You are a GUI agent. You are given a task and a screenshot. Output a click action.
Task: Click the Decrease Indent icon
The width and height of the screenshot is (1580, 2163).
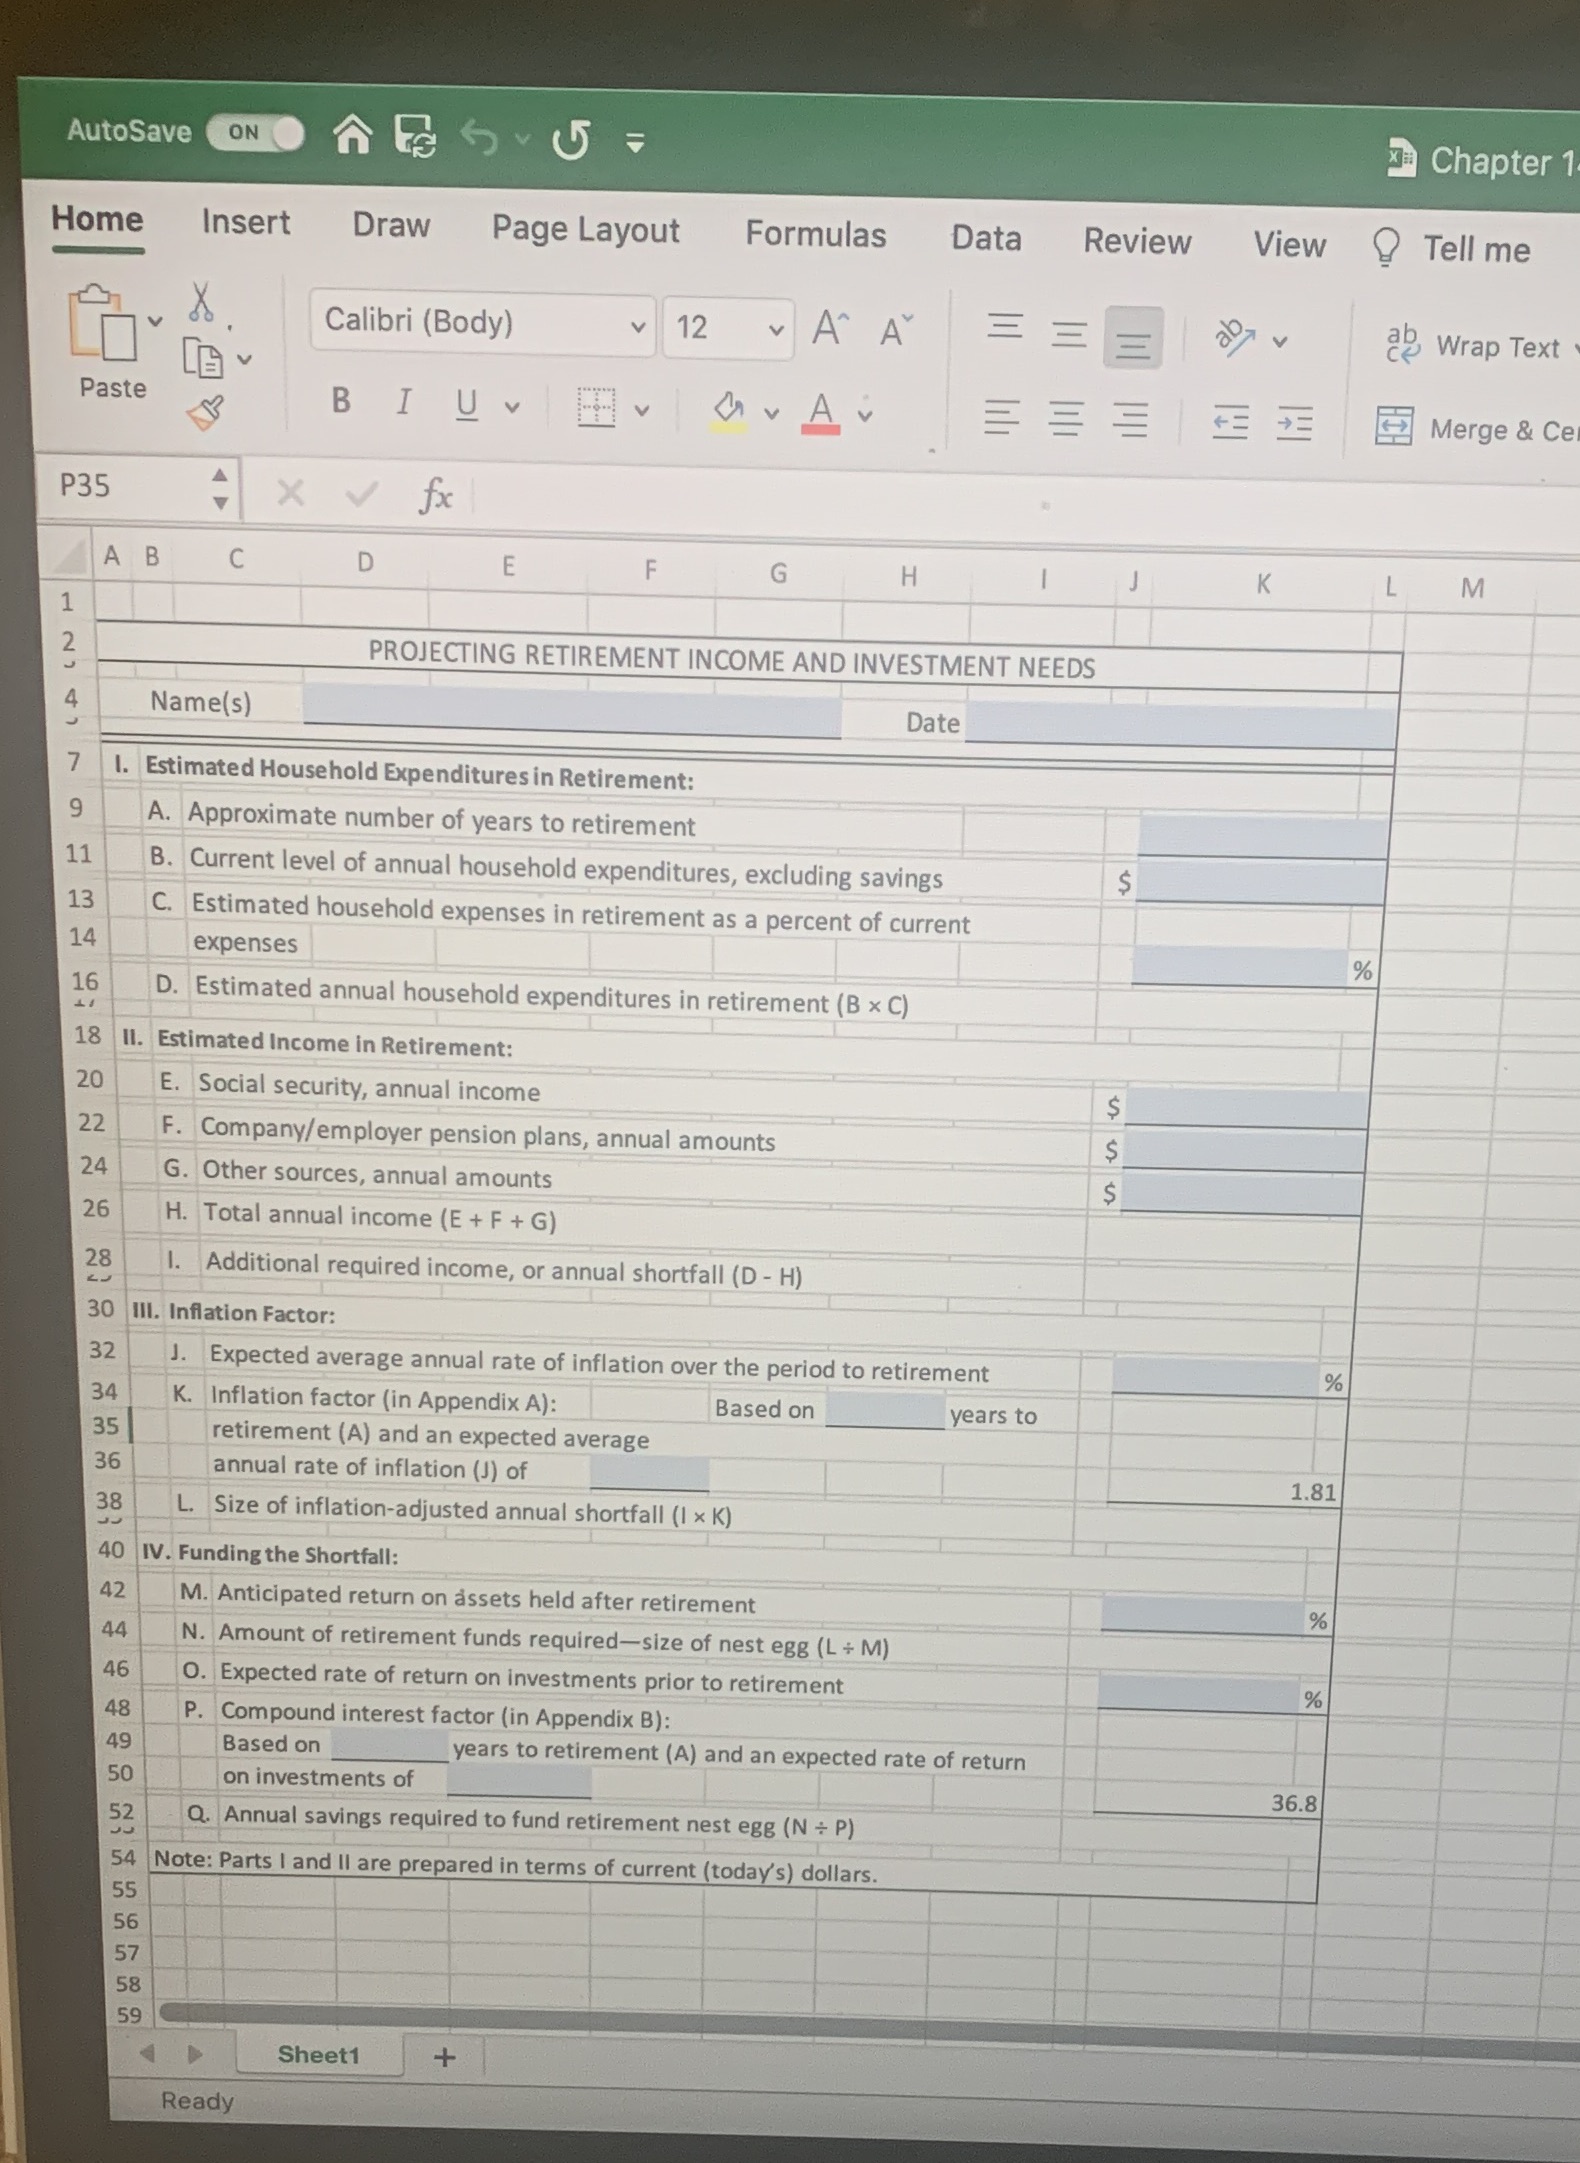[1230, 423]
